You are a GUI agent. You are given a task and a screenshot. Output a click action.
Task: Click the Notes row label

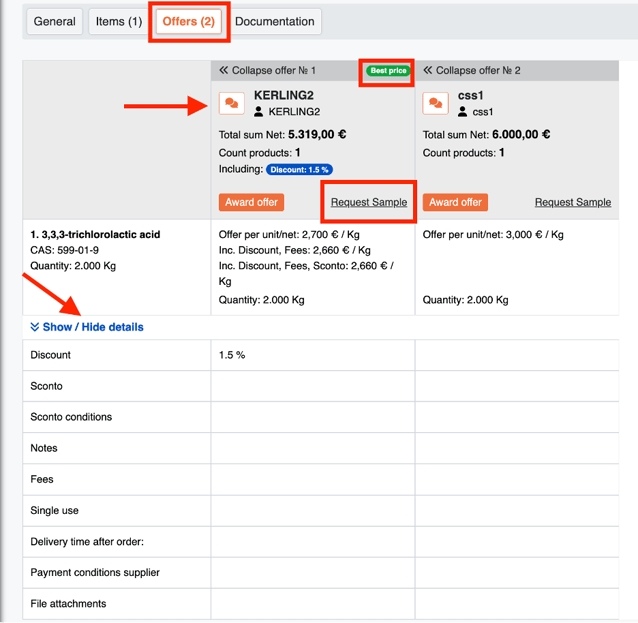click(x=44, y=448)
